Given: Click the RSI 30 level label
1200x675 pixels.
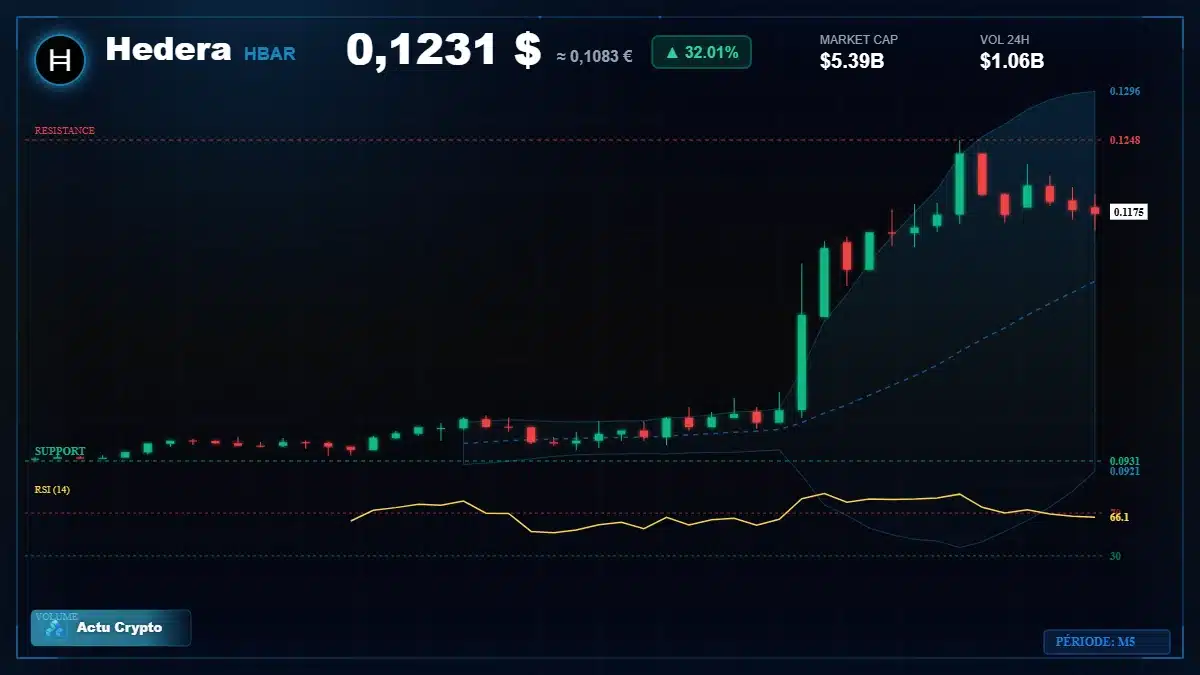Looking at the screenshot, I should click(x=1115, y=555).
